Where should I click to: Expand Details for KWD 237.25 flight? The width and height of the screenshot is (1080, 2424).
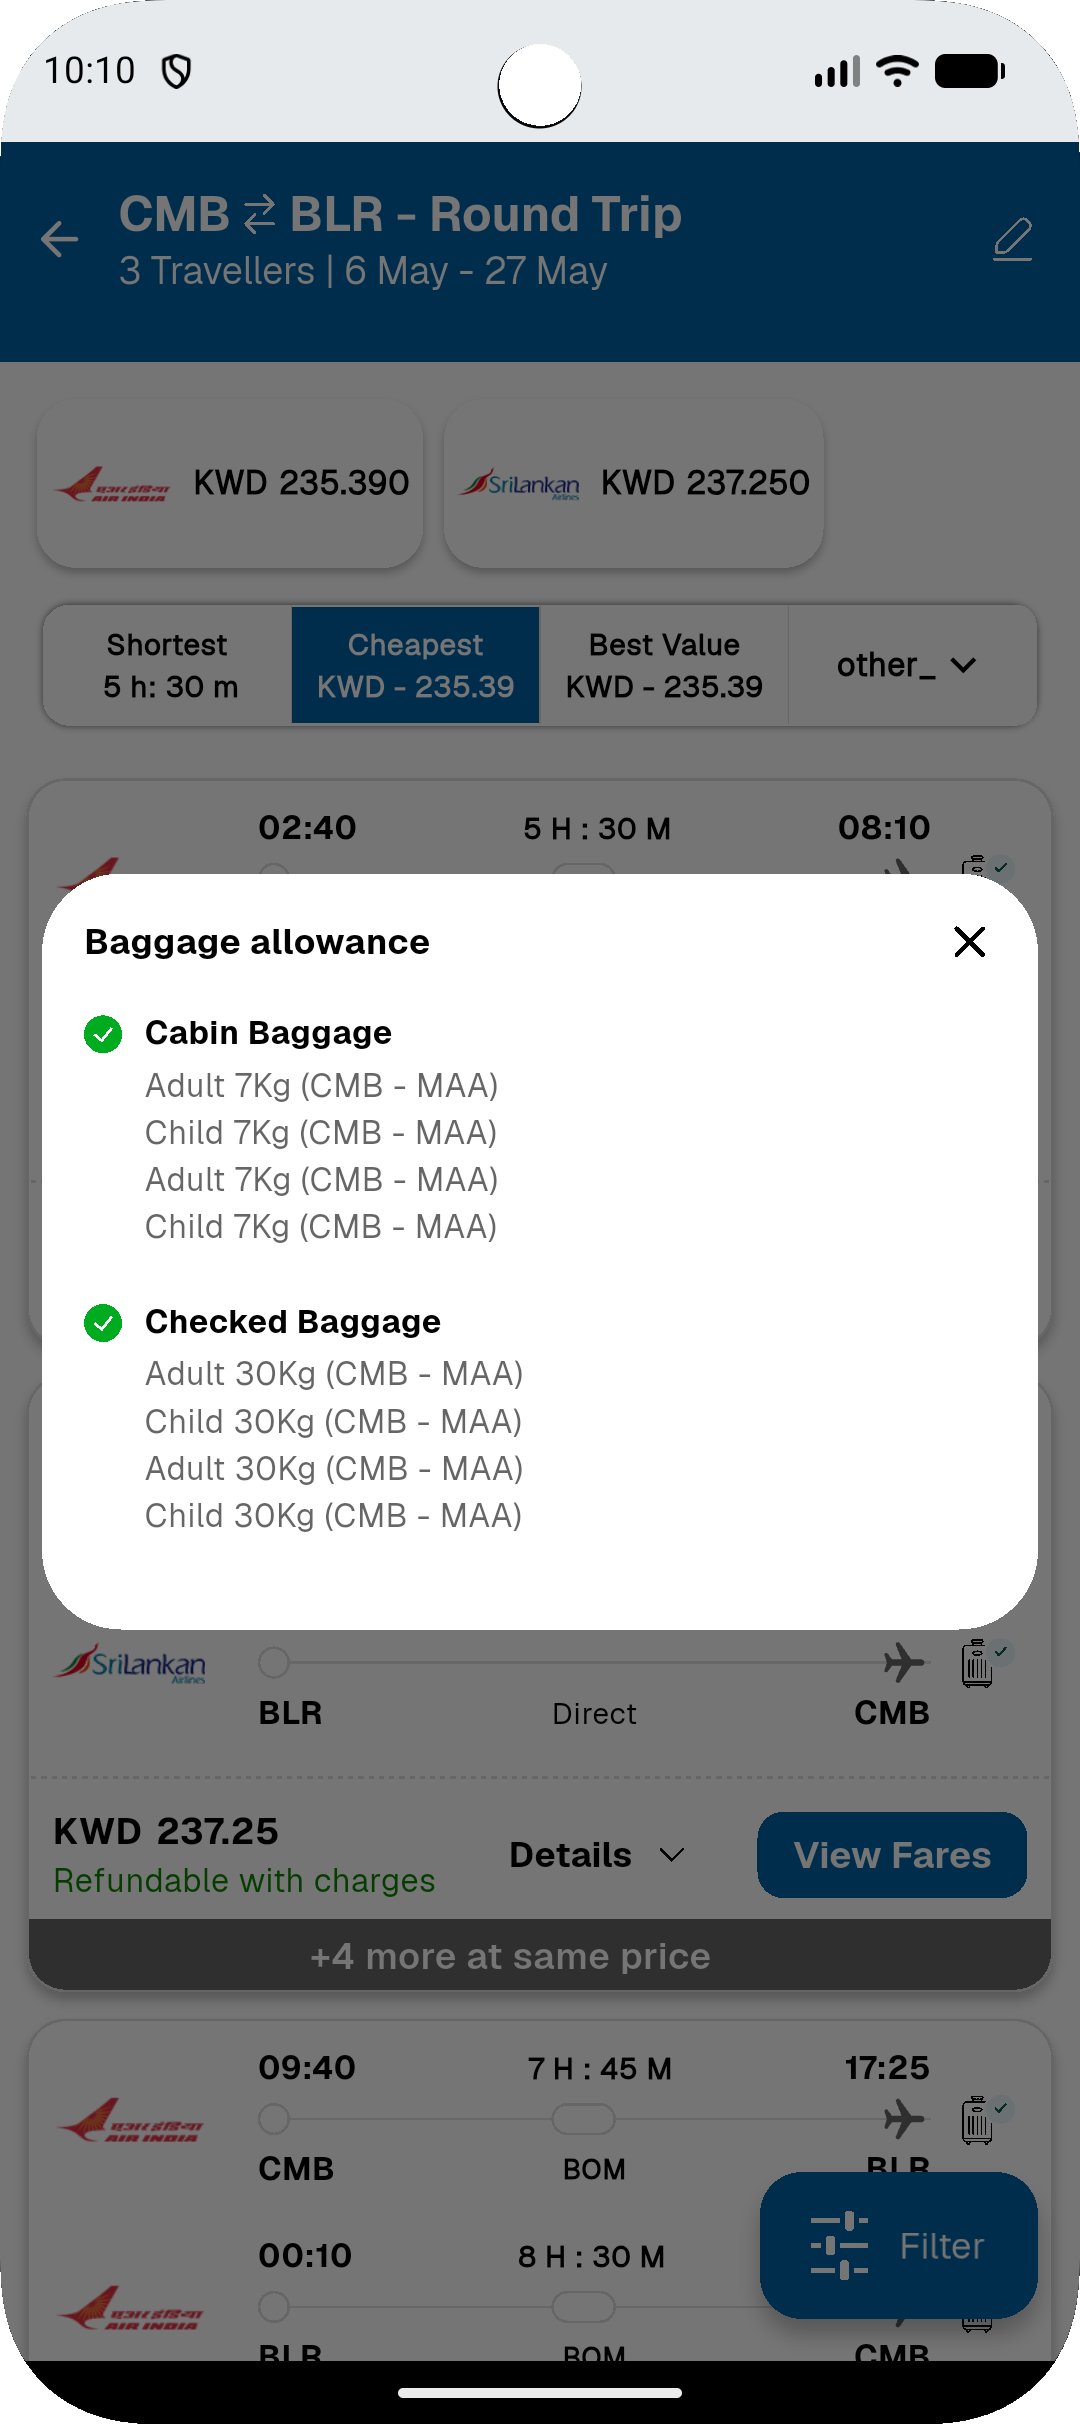coord(597,1855)
